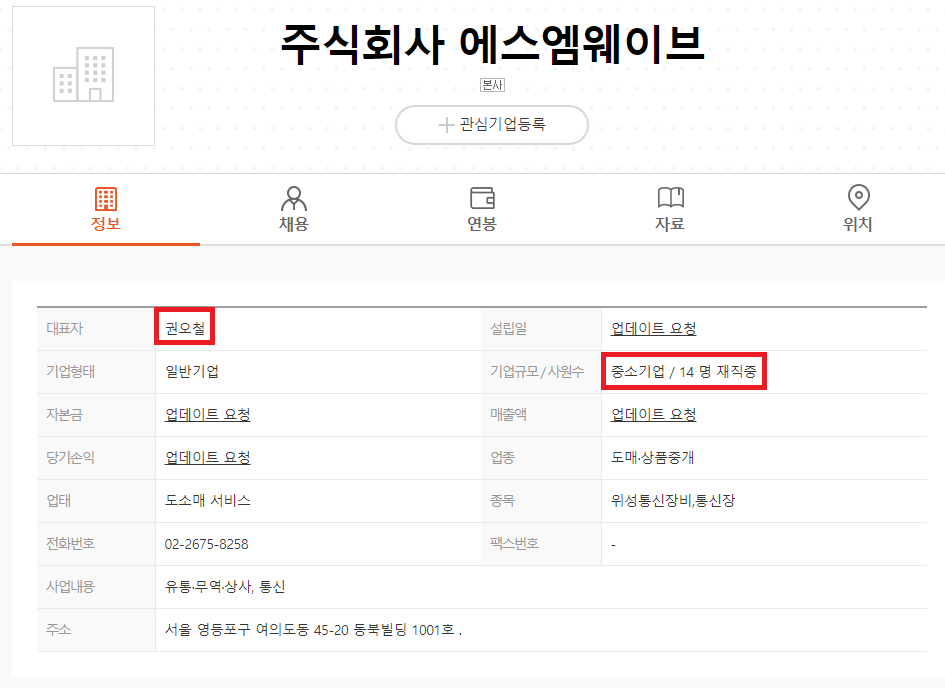The height and width of the screenshot is (689, 945).
Task: Switch to the 연봉 tab label
Action: (482, 224)
